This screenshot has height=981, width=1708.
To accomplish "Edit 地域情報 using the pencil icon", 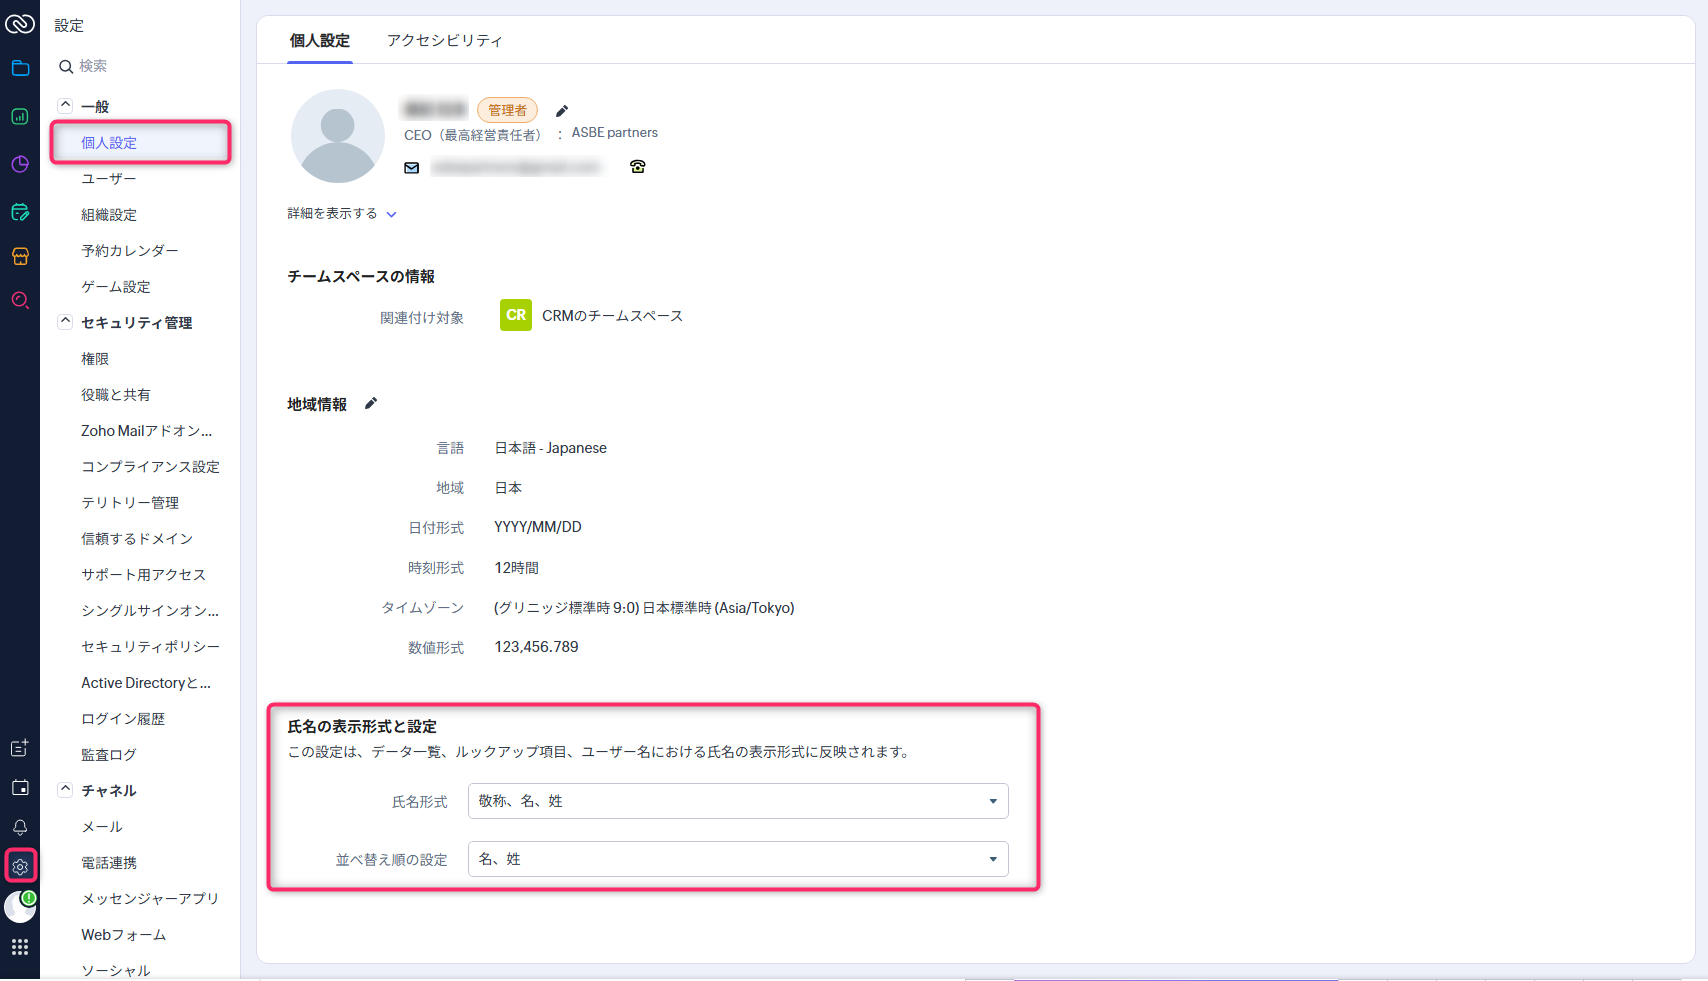I will (x=371, y=404).
